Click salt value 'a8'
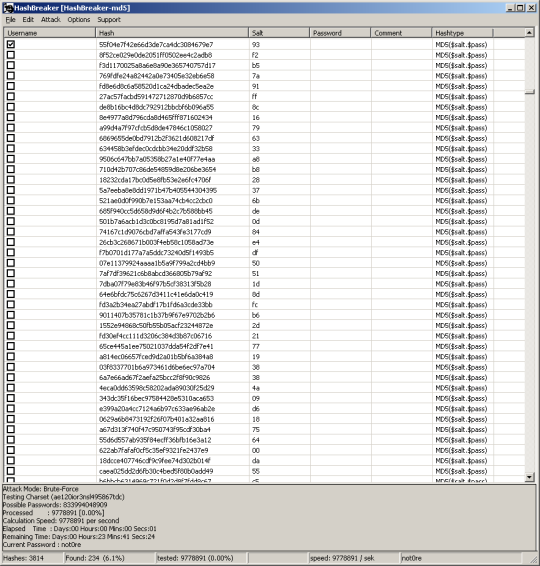Image resolution: width=540 pixels, height=566 pixels. pos(256,159)
